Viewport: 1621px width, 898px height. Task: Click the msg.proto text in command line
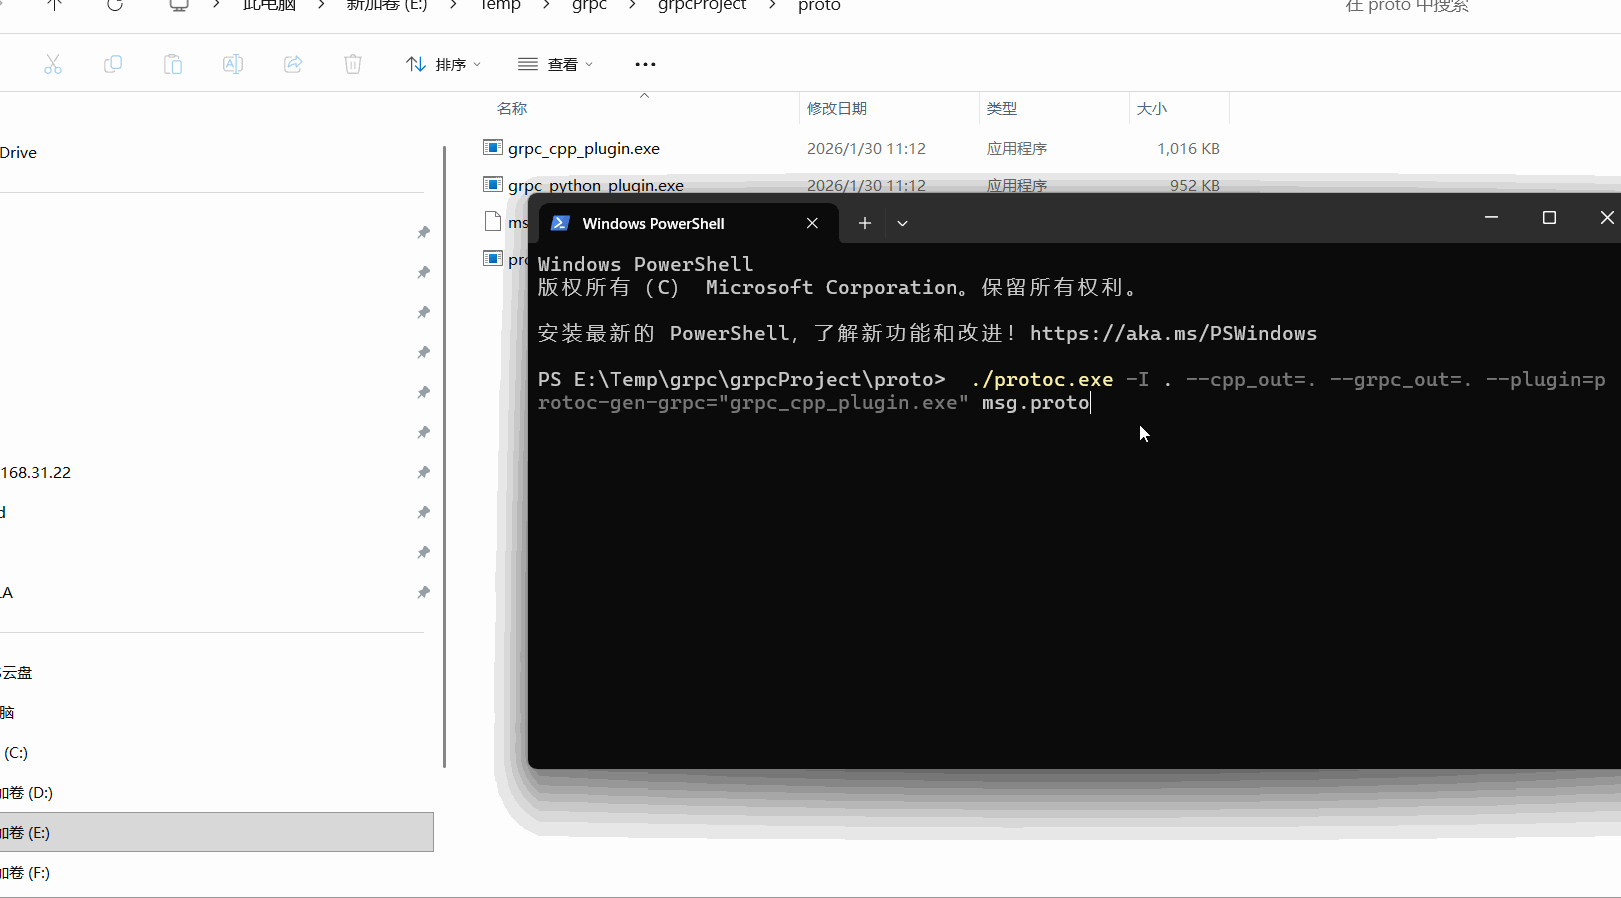point(1035,402)
